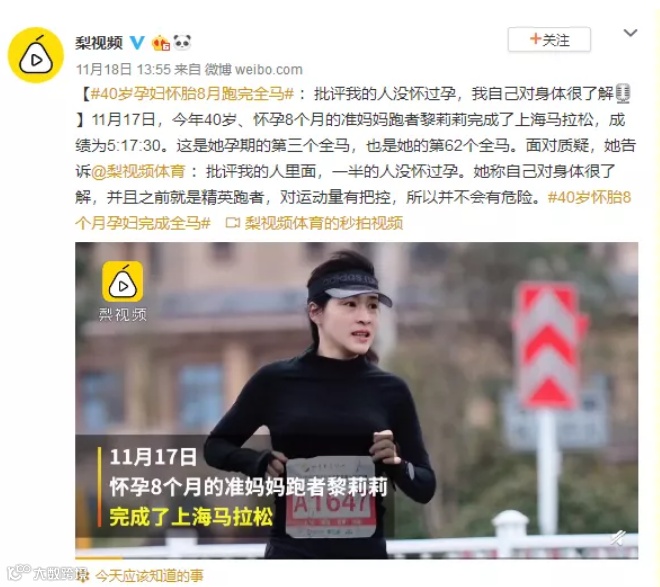The height and width of the screenshot is (587, 660).
Task: Click the panda badge icon
Action: coord(182,42)
